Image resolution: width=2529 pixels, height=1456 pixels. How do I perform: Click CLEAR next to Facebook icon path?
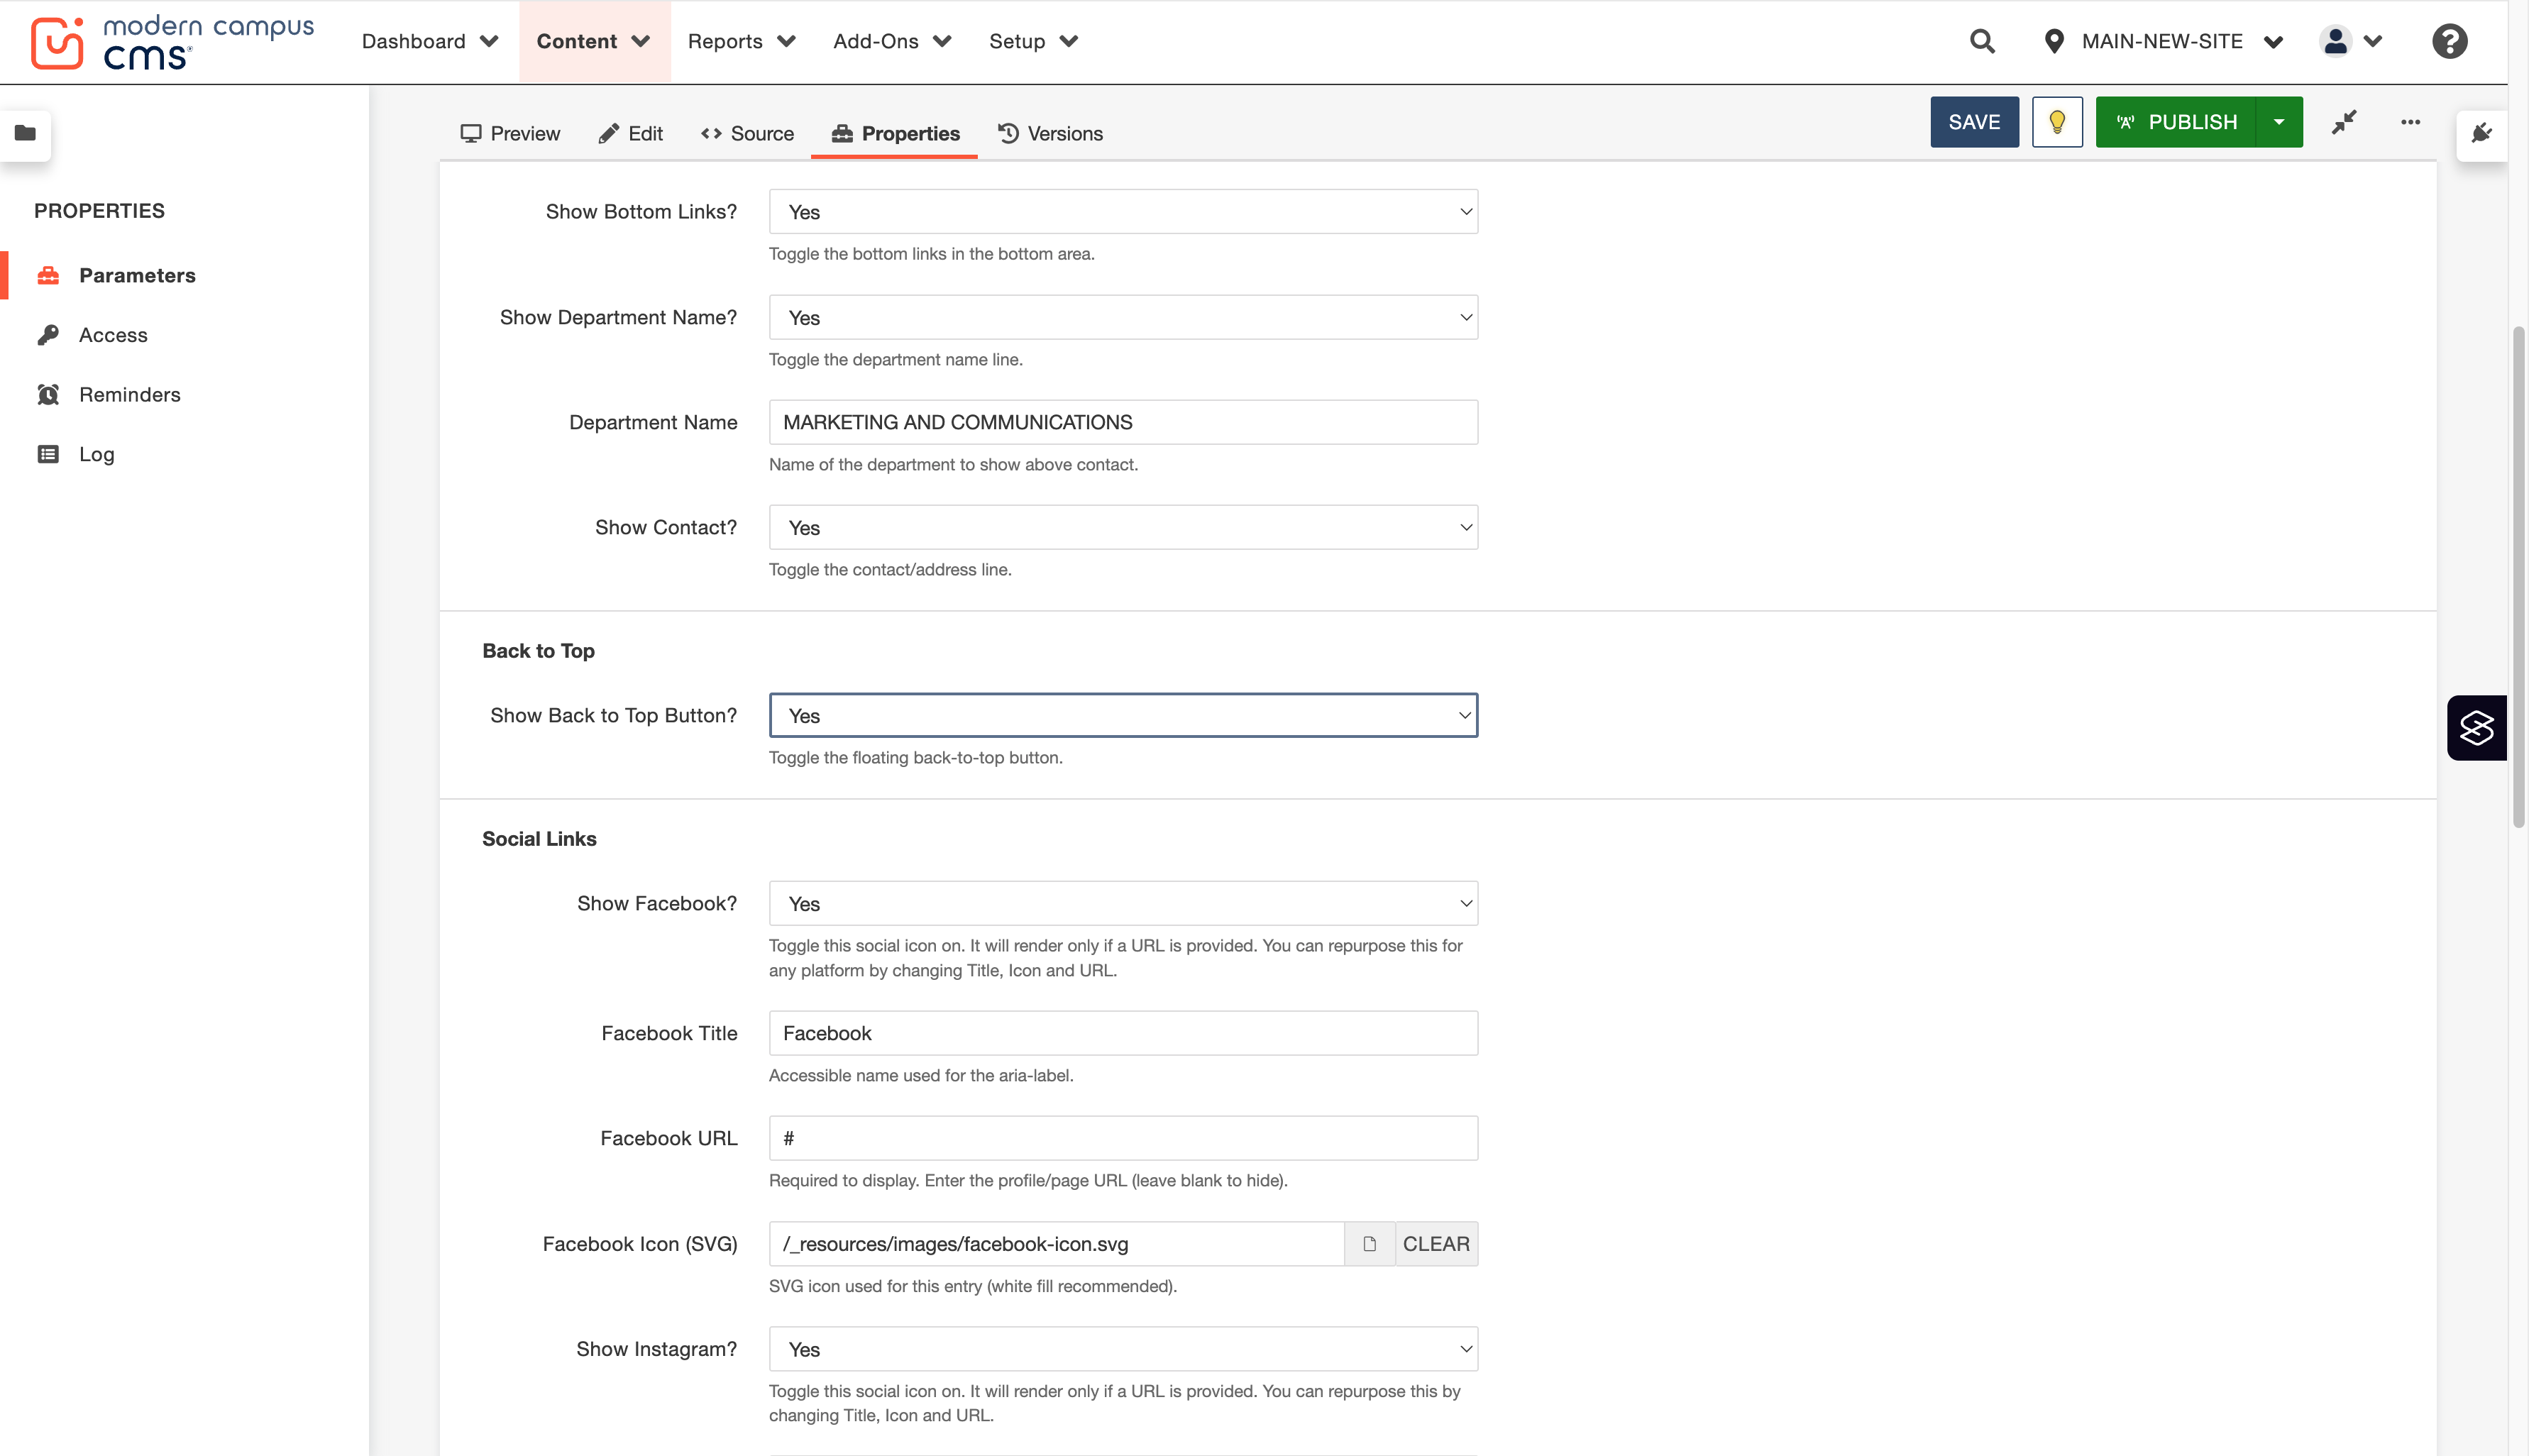pos(1436,1244)
